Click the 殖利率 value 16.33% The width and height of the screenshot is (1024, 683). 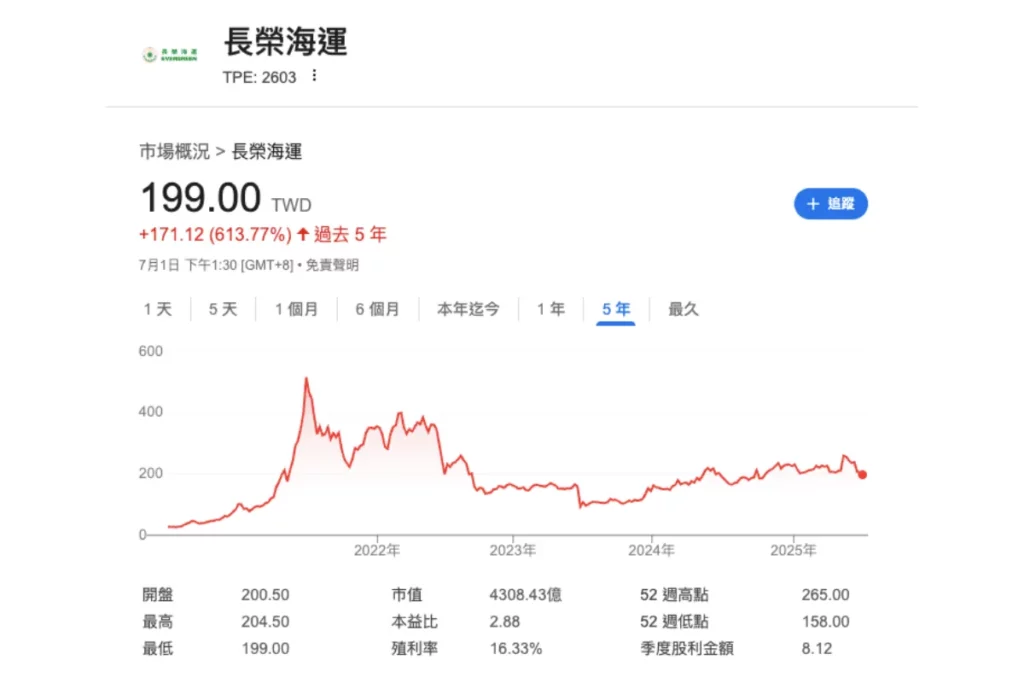516,648
